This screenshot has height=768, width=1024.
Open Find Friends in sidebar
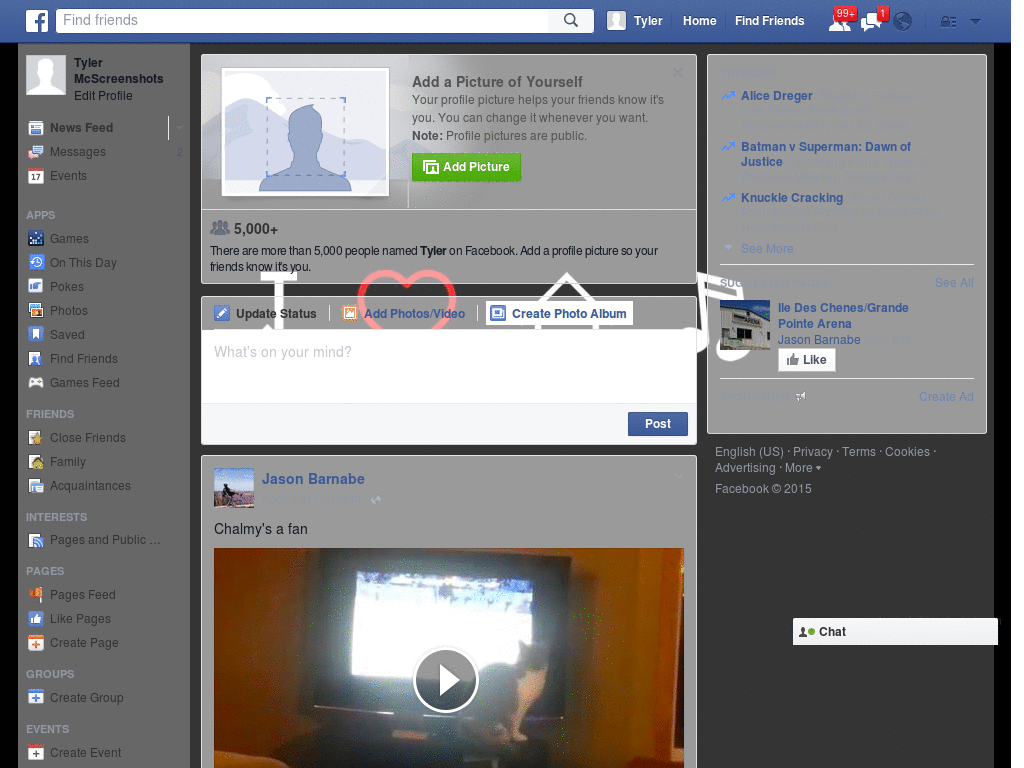coord(84,359)
